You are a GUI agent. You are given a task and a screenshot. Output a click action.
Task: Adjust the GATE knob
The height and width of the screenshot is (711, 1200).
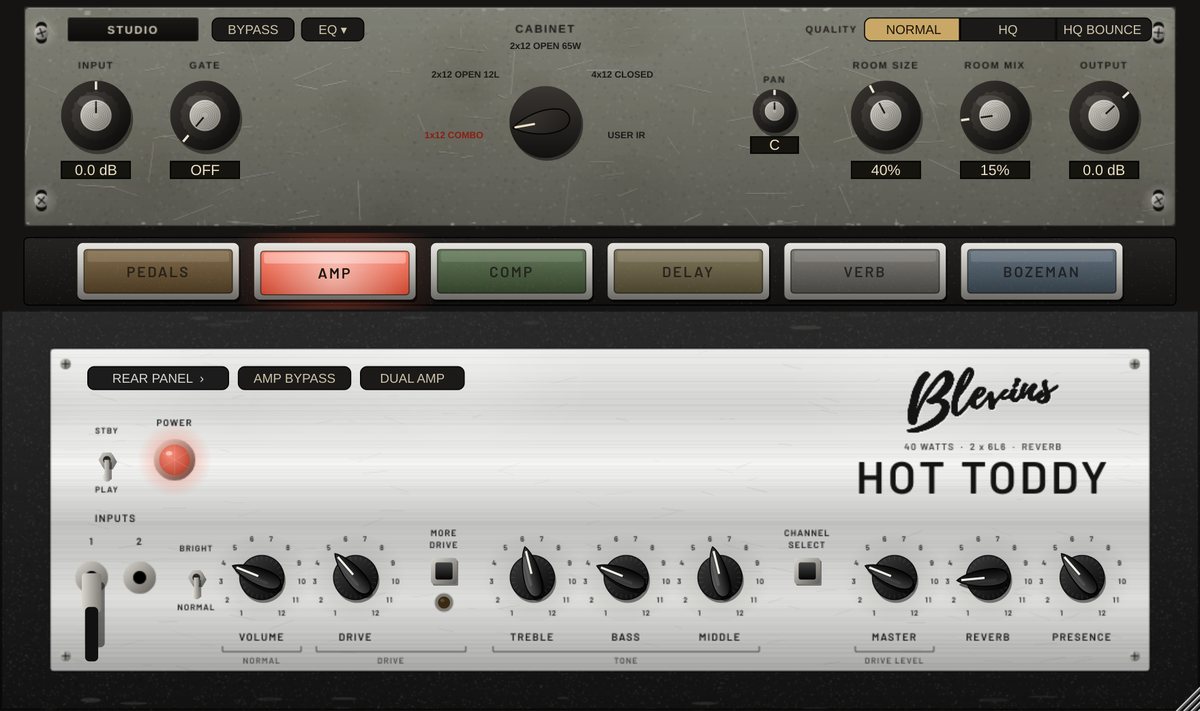(205, 116)
